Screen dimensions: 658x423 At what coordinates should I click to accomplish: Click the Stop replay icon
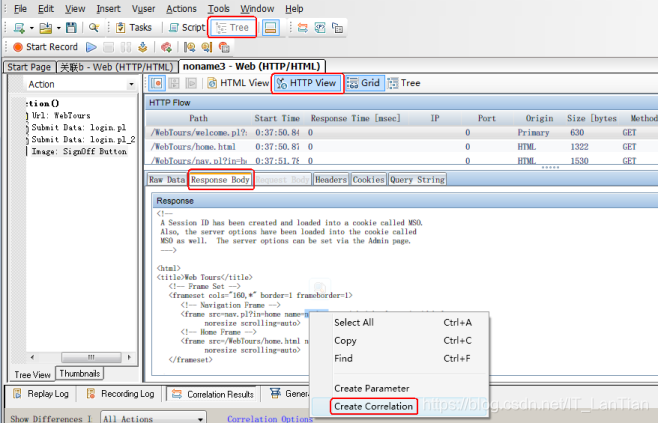click(109, 47)
